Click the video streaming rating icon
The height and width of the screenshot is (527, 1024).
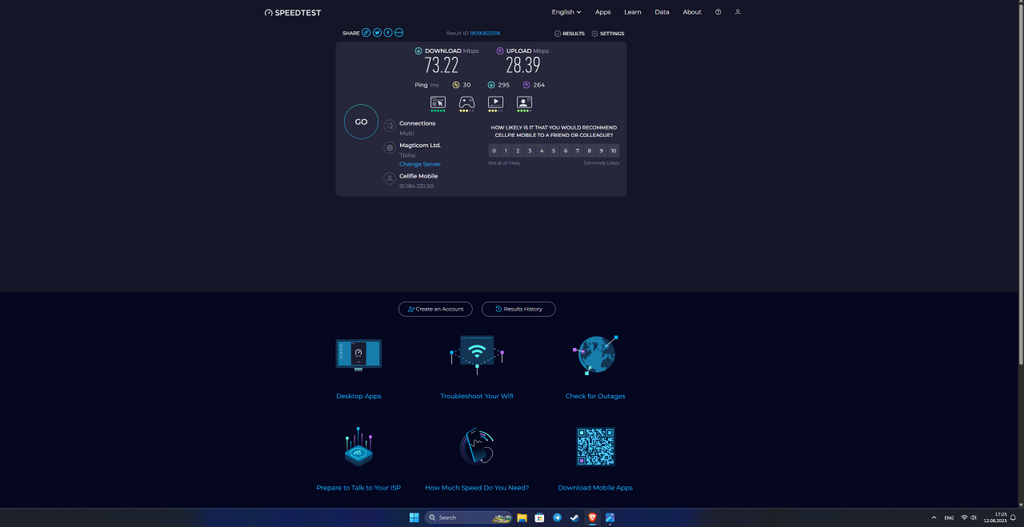[496, 102]
